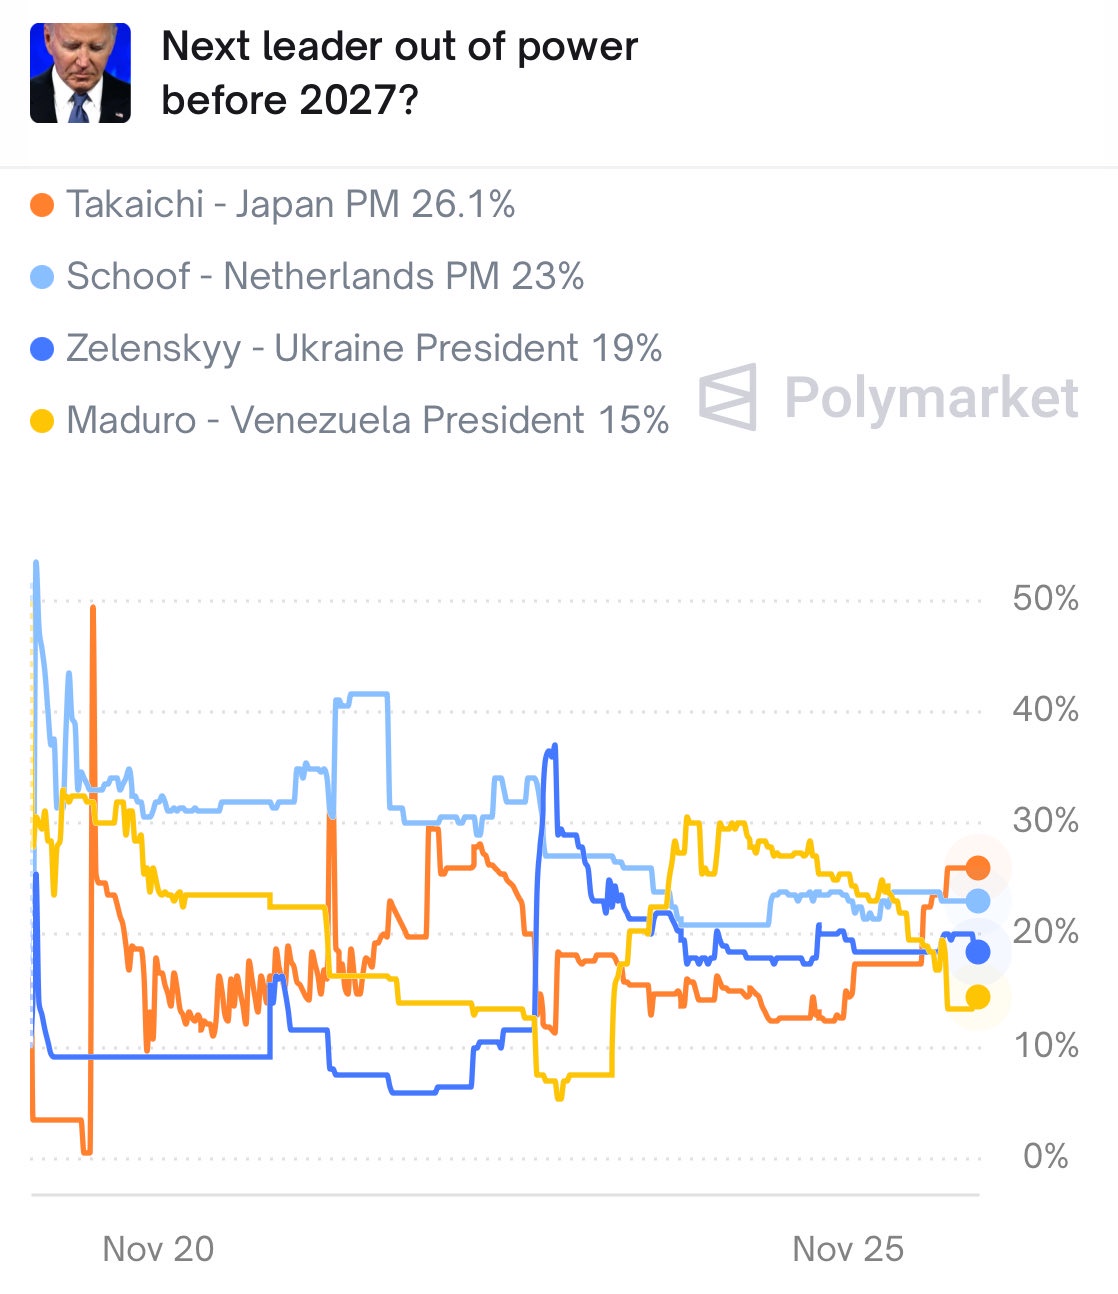Click Maduro - Venezuela President 15% label
The width and height of the screenshot is (1118, 1294).
click(367, 421)
